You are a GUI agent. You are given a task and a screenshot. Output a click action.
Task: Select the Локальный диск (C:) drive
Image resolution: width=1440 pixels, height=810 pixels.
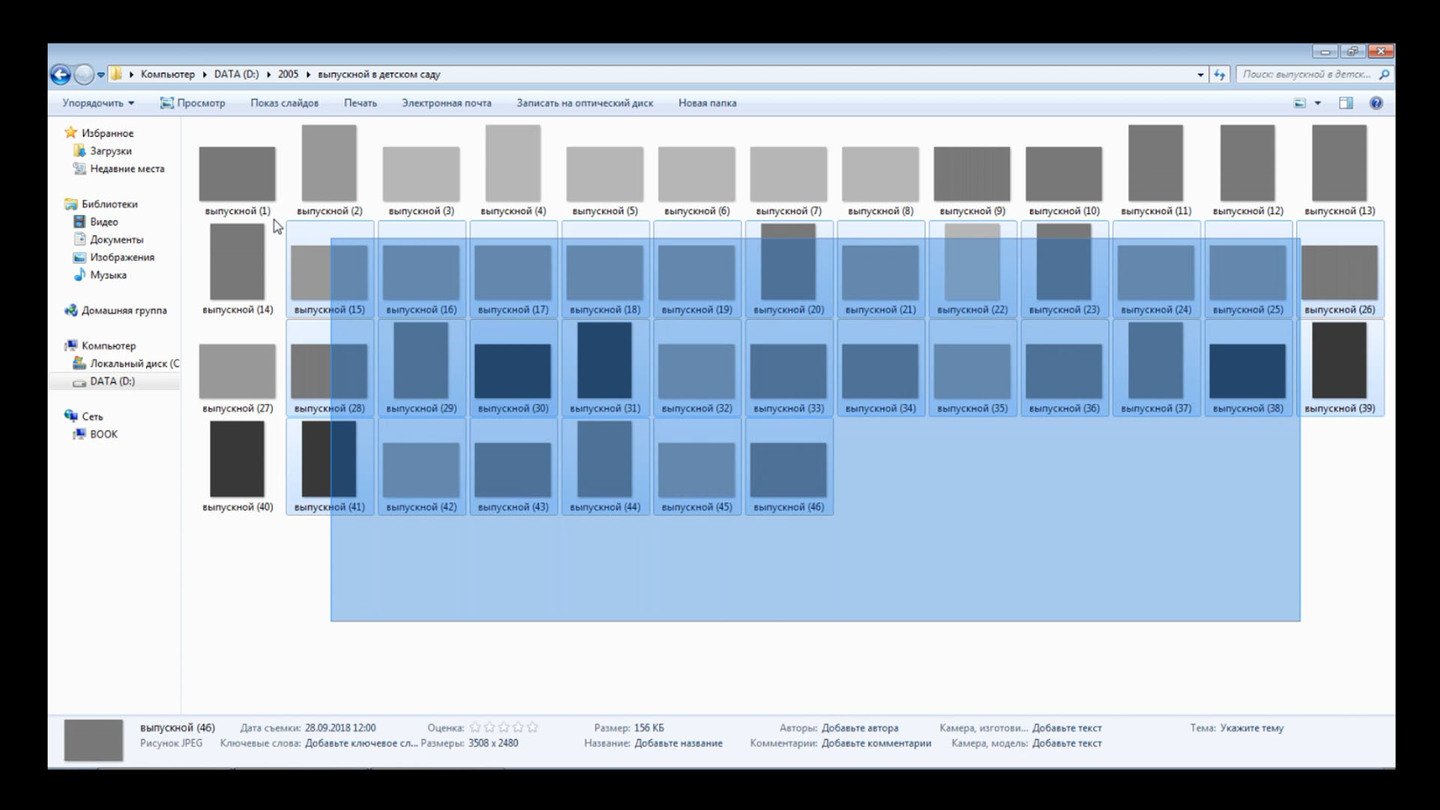[x=134, y=364]
